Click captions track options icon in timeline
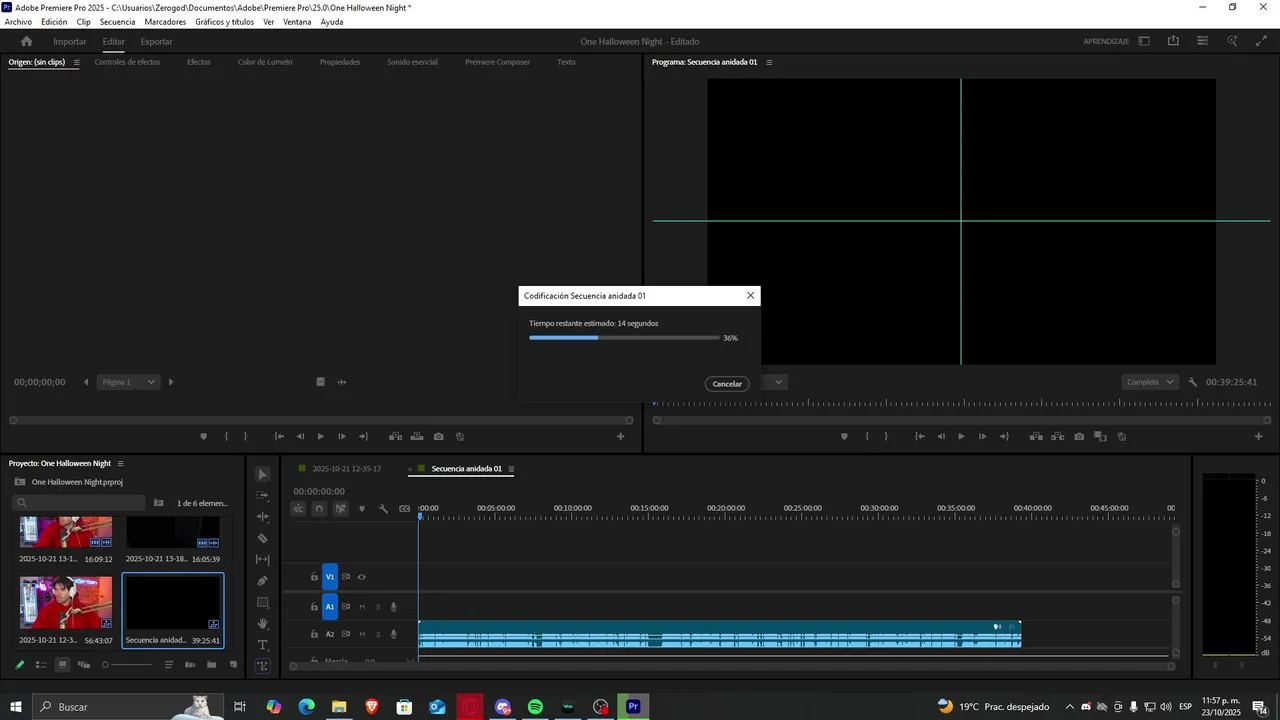 point(405,509)
